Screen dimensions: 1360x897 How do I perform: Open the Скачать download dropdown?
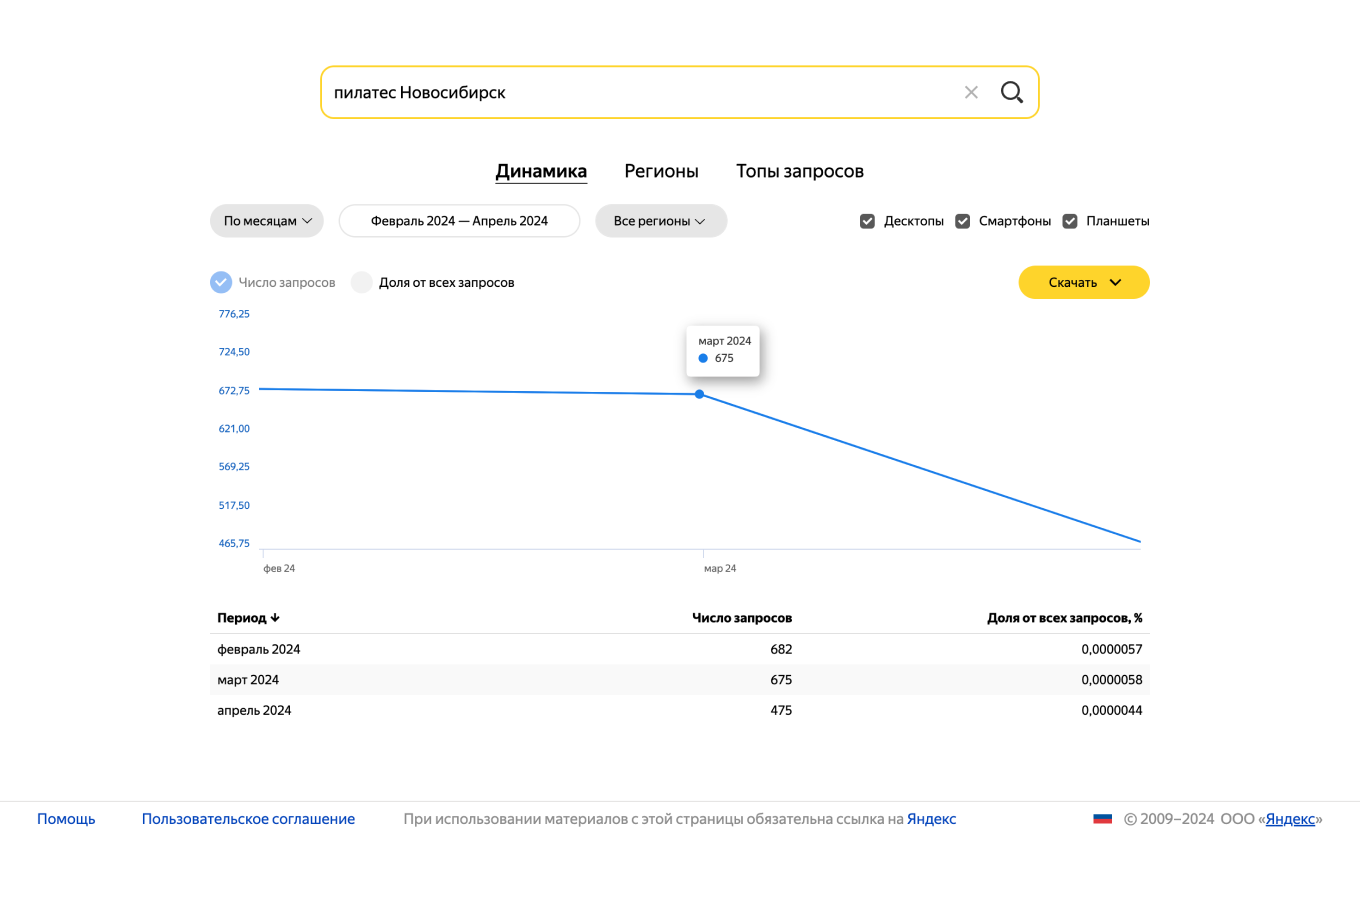pyautogui.click(x=1084, y=282)
